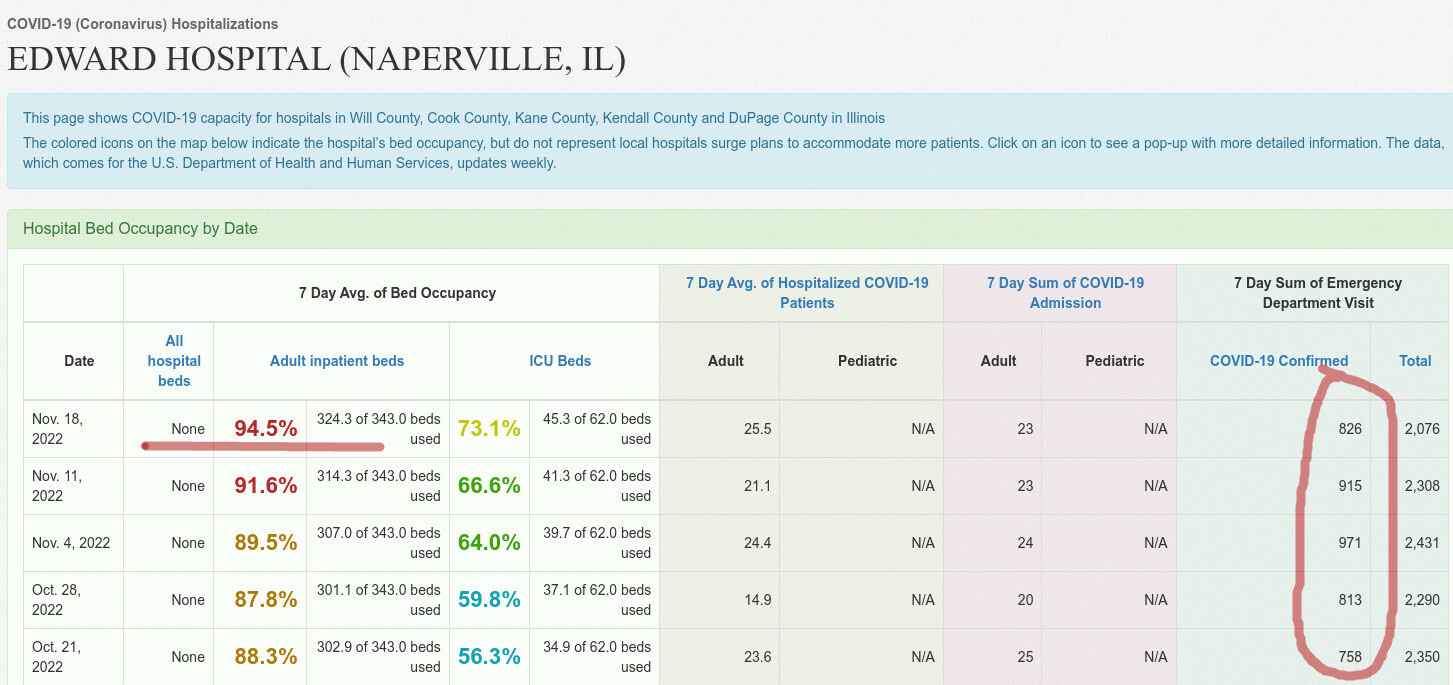Click hospitalized adult value 23.6
The image size is (1453, 685).
point(757,657)
